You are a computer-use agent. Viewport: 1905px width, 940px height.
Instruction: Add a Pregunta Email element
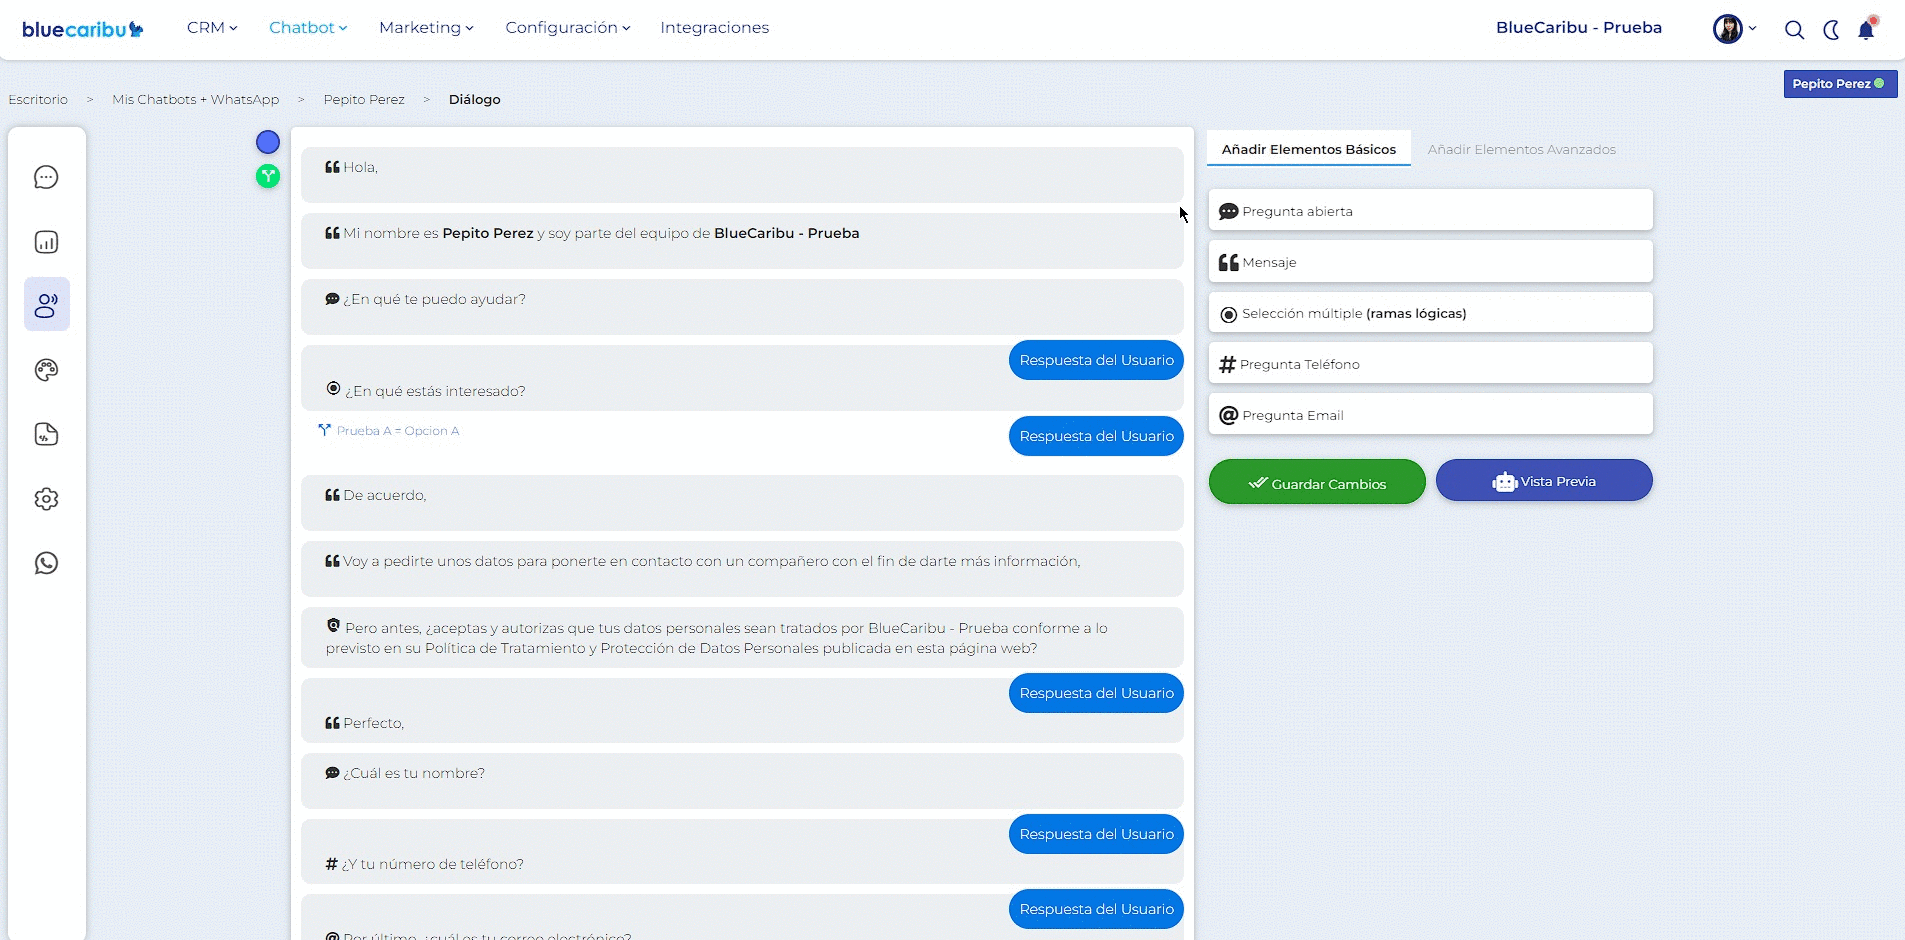click(1430, 415)
